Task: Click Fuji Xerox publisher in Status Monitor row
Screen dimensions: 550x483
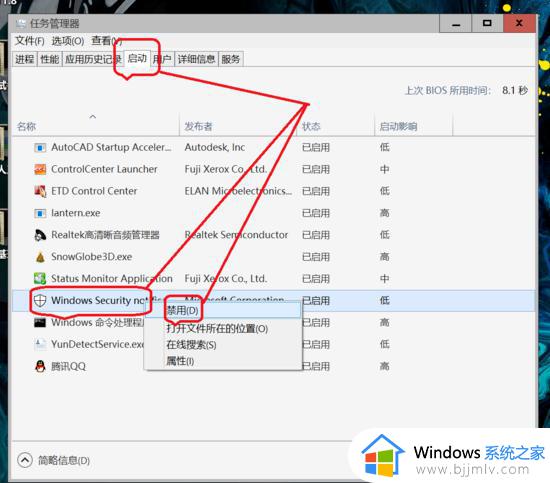Action: (x=226, y=279)
